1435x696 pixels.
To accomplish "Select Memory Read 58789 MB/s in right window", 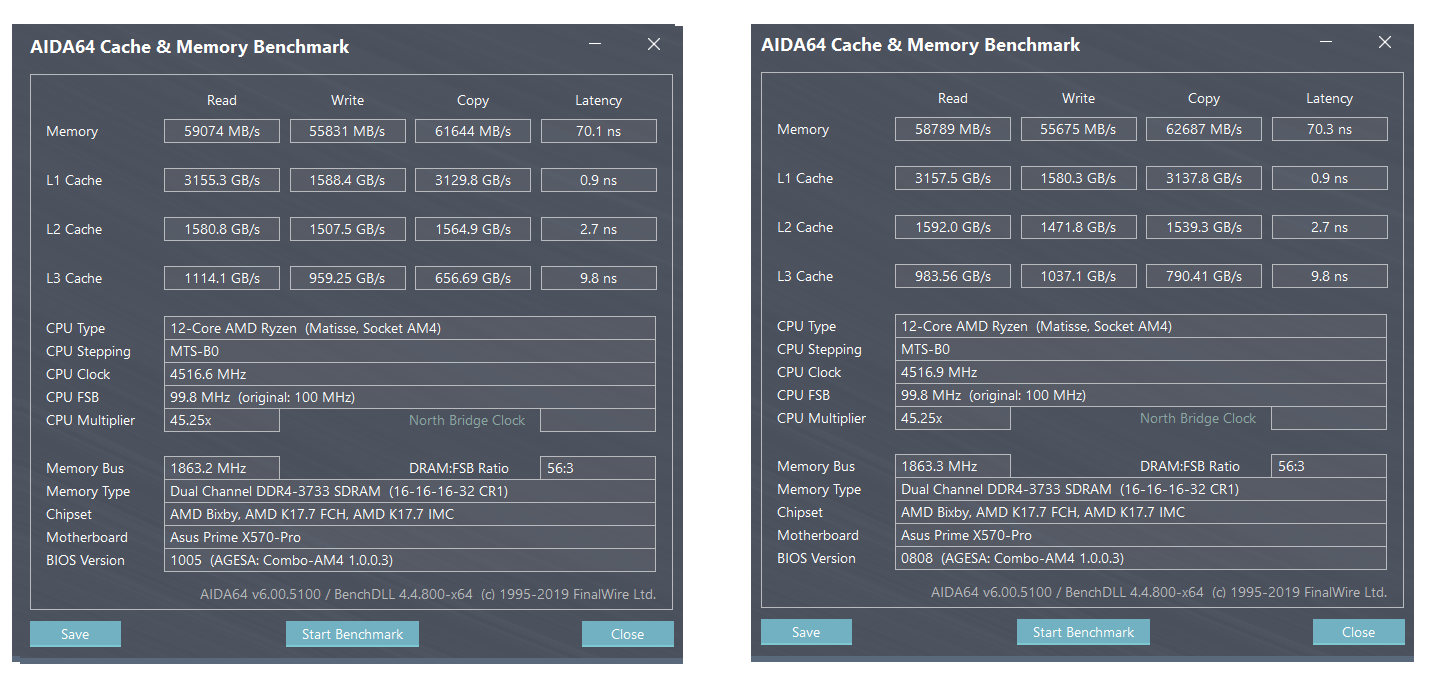I will (953, 129).
